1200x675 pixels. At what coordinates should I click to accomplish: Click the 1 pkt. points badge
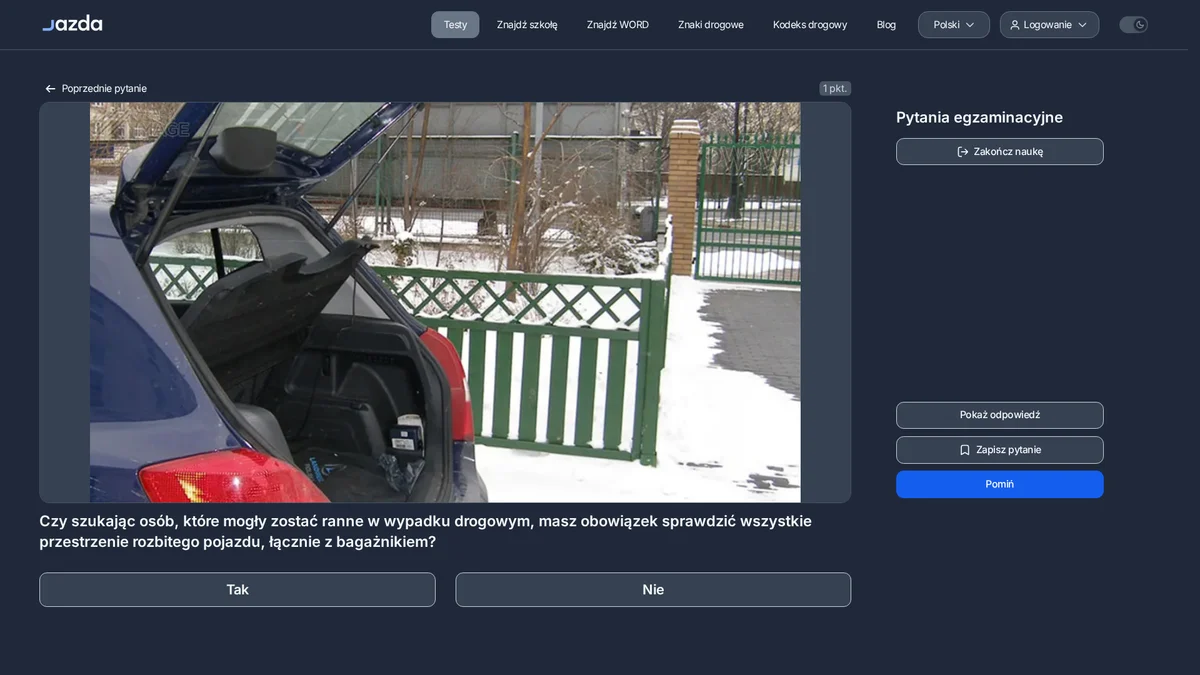[835, 88]
